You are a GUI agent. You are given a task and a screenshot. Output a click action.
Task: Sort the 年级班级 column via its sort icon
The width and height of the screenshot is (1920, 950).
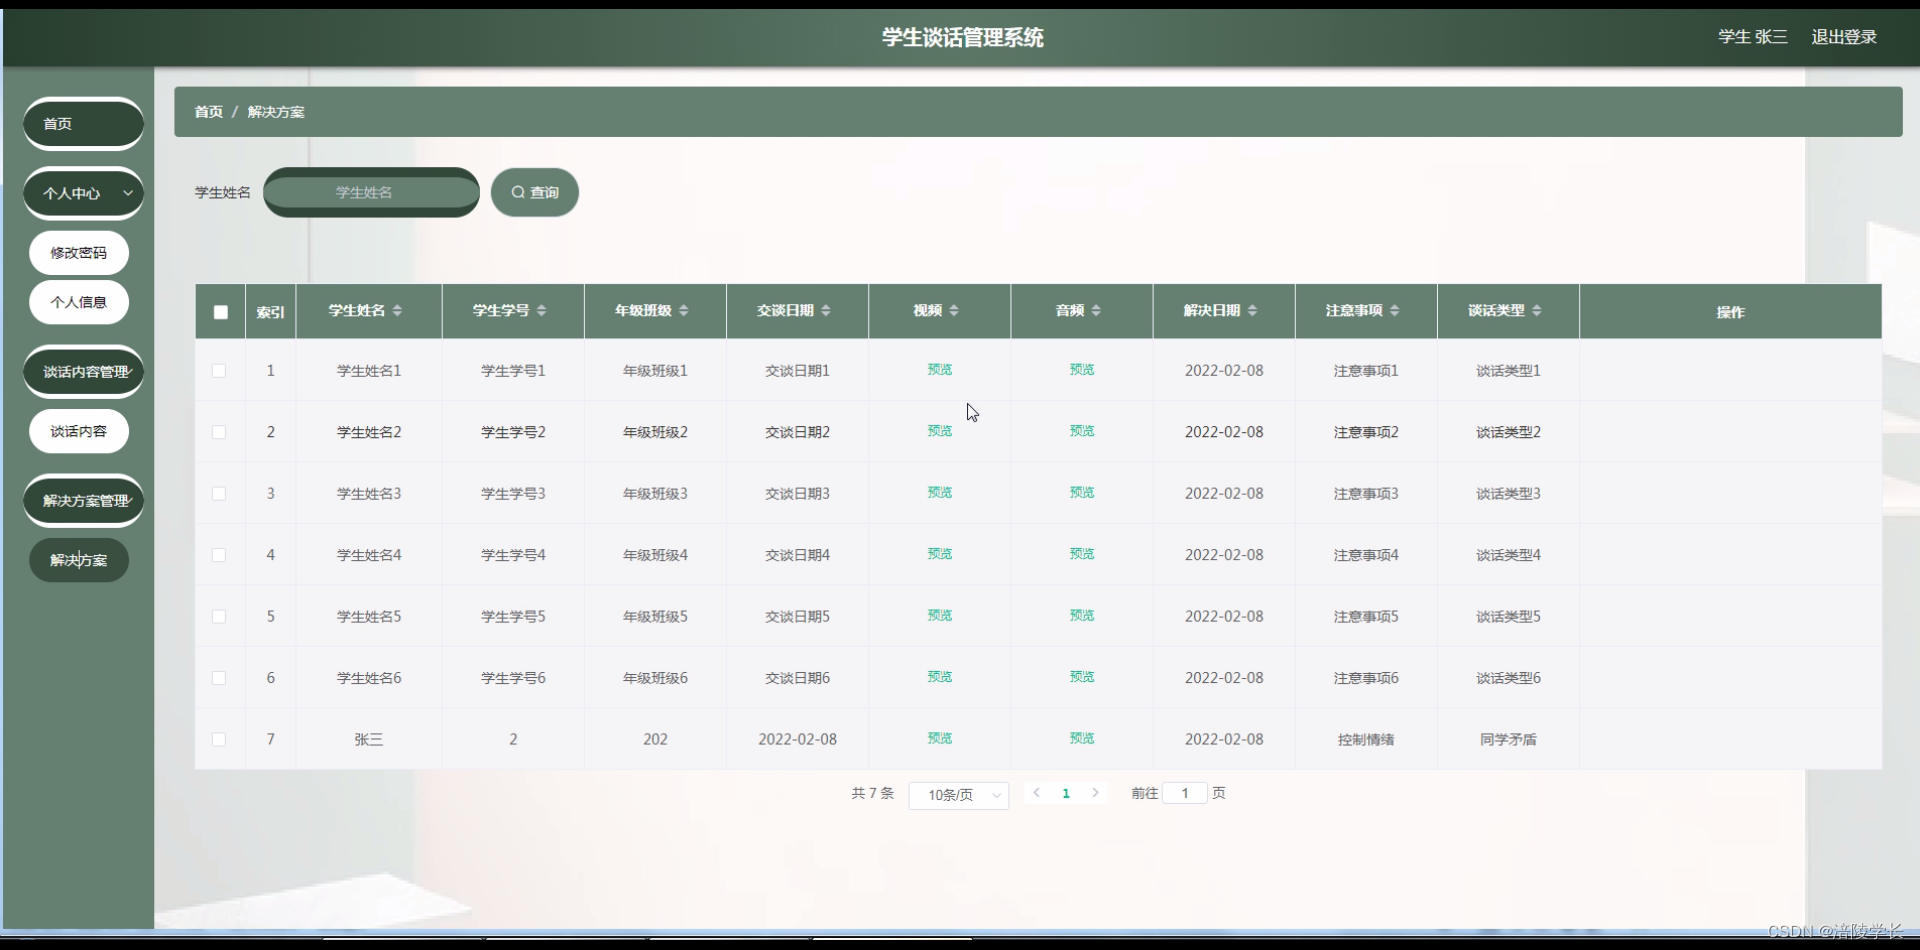(685, 310)
